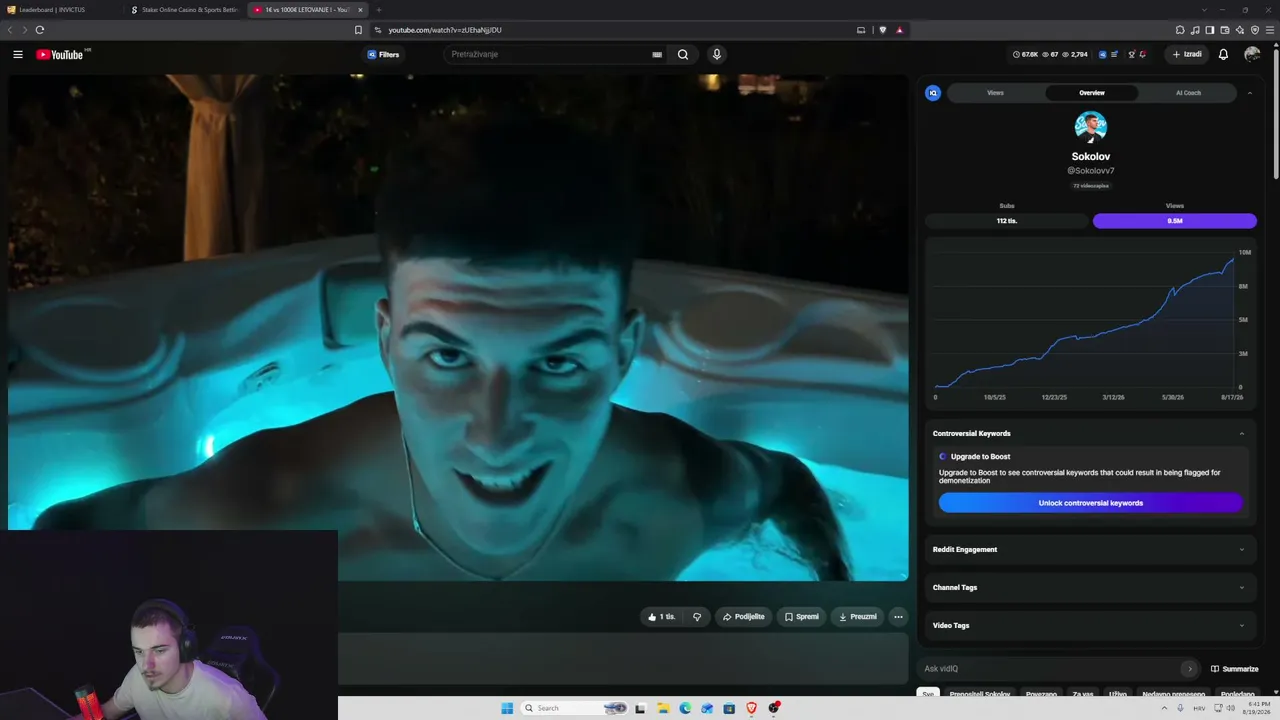Expand the Reddit Engagement section
The height and width of the screenshot is (720, 1280).
1091,549
